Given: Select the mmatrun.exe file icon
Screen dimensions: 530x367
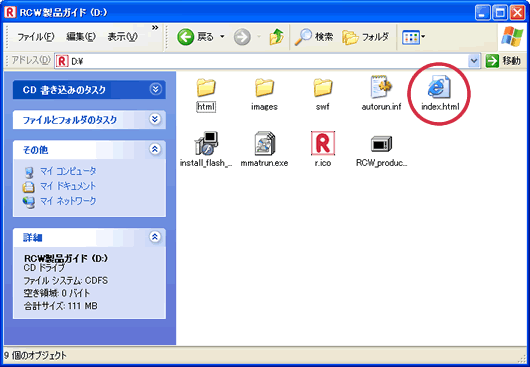Looking at the screenshot, I should 264,143.
